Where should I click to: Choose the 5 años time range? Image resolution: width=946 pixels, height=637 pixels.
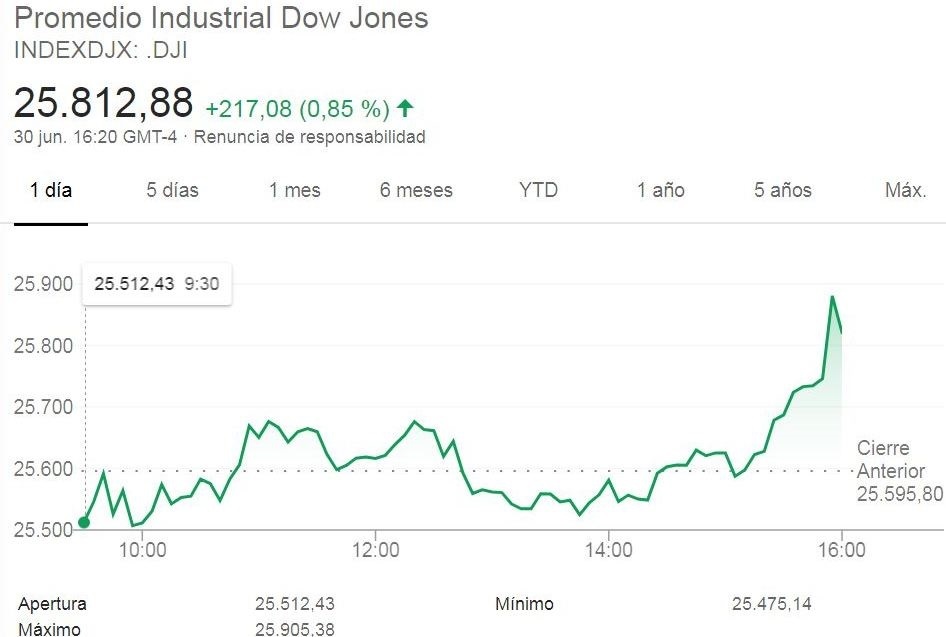783,190
